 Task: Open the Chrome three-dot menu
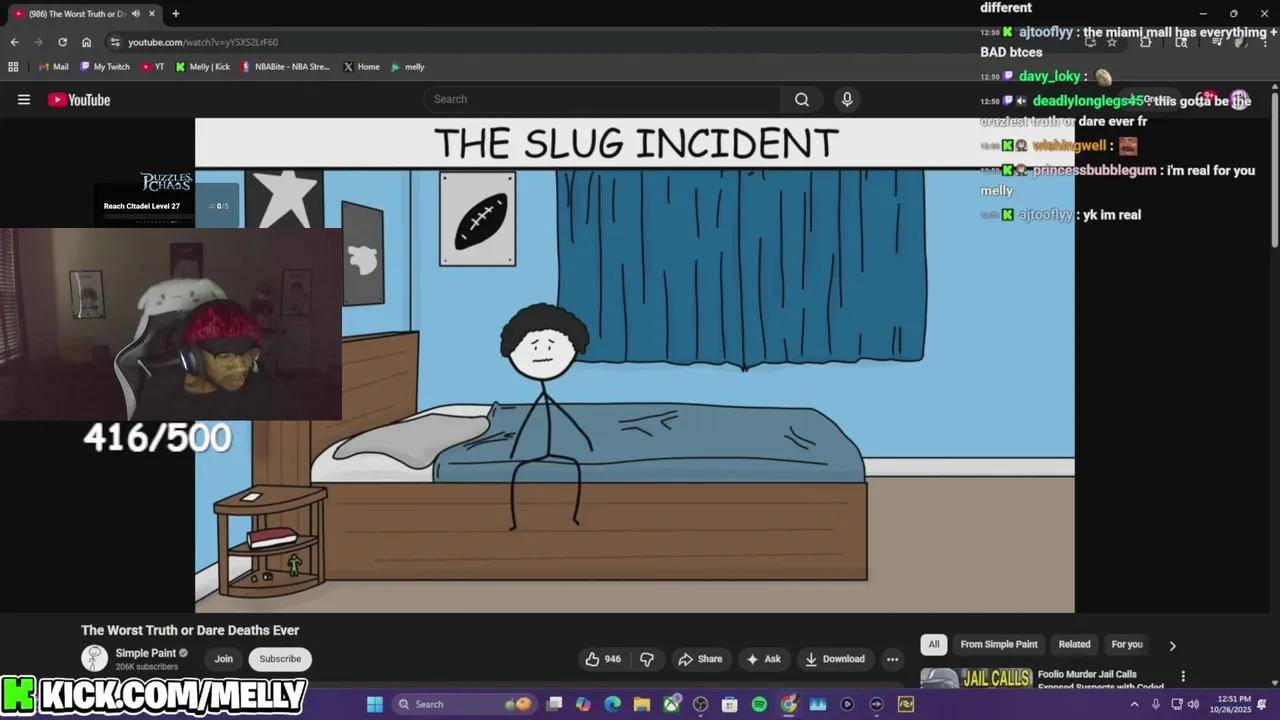tap(1263, 42)
